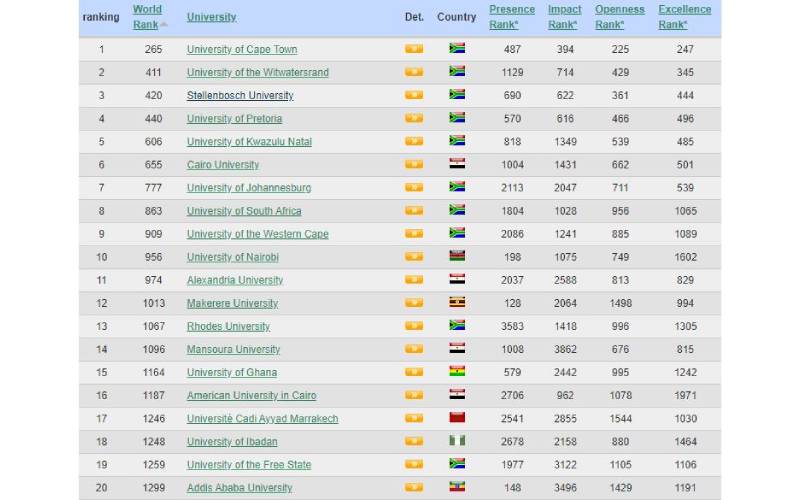The width and height of the screenshot is (800, 500).
Task: Open University of the Witwatersrand link
Action: click(258, 72)
